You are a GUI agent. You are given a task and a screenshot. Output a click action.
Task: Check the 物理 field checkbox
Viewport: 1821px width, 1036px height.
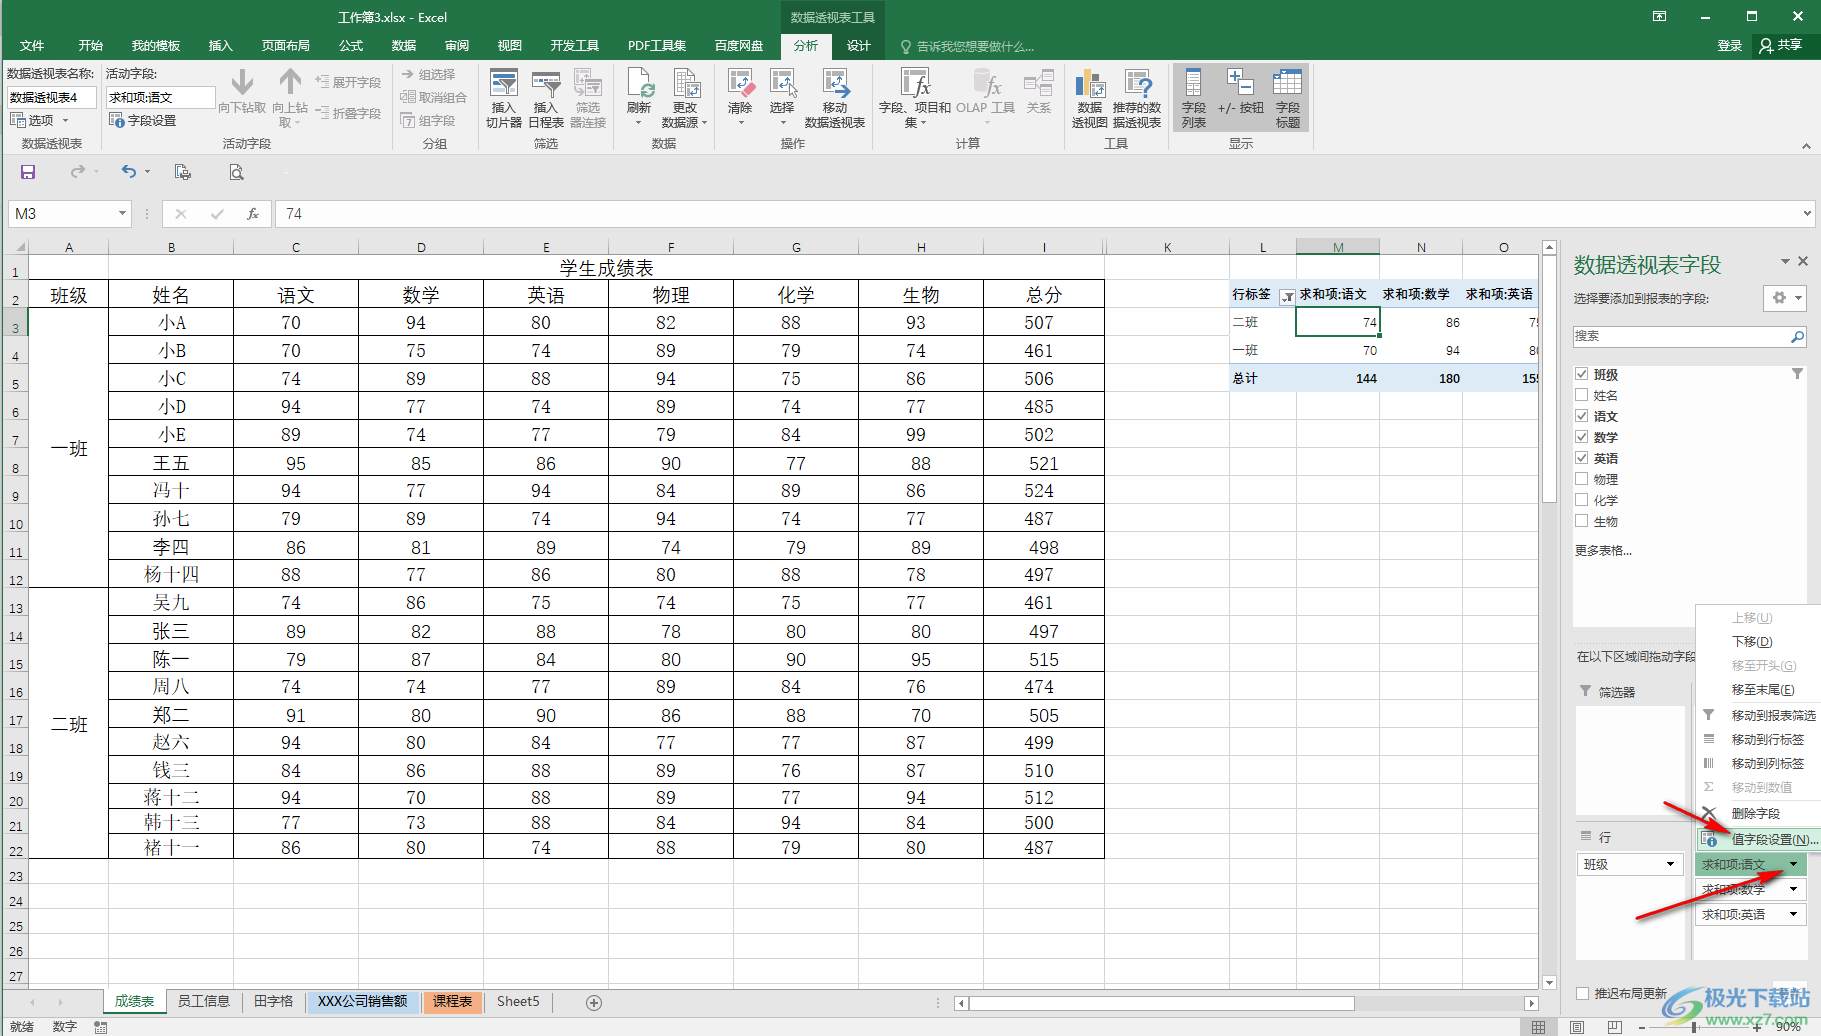click(x=1582, y=479)
